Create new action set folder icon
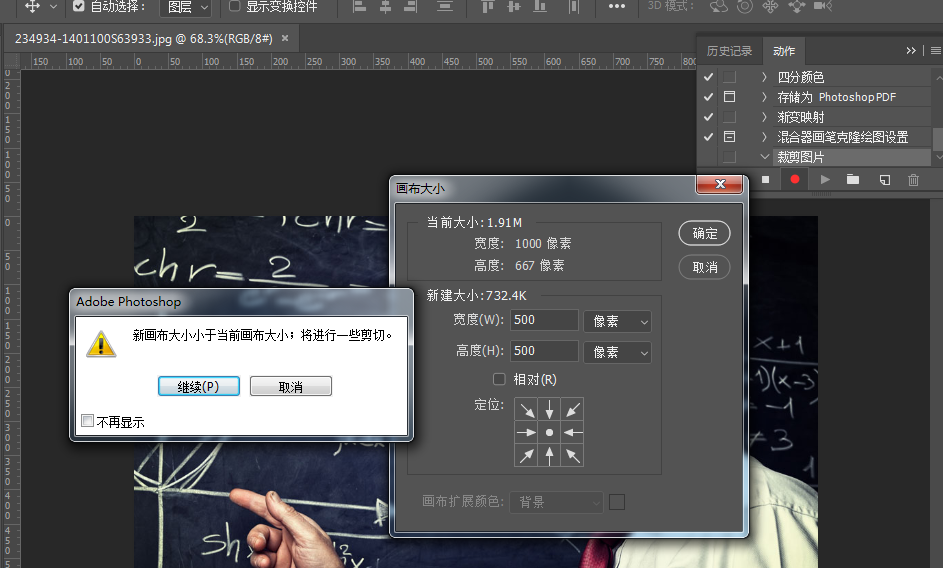Screen dimensions: 943x568 [x=853, y=179]
